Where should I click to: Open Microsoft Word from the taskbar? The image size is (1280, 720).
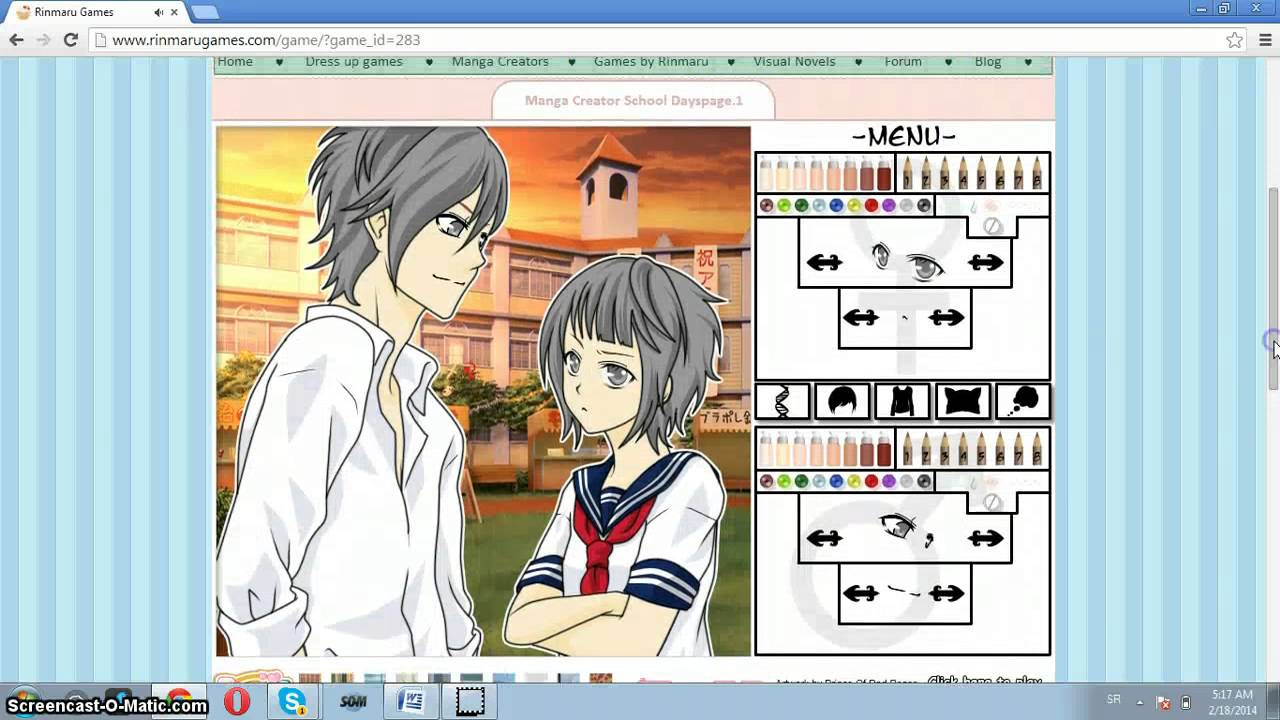(411, 702)
